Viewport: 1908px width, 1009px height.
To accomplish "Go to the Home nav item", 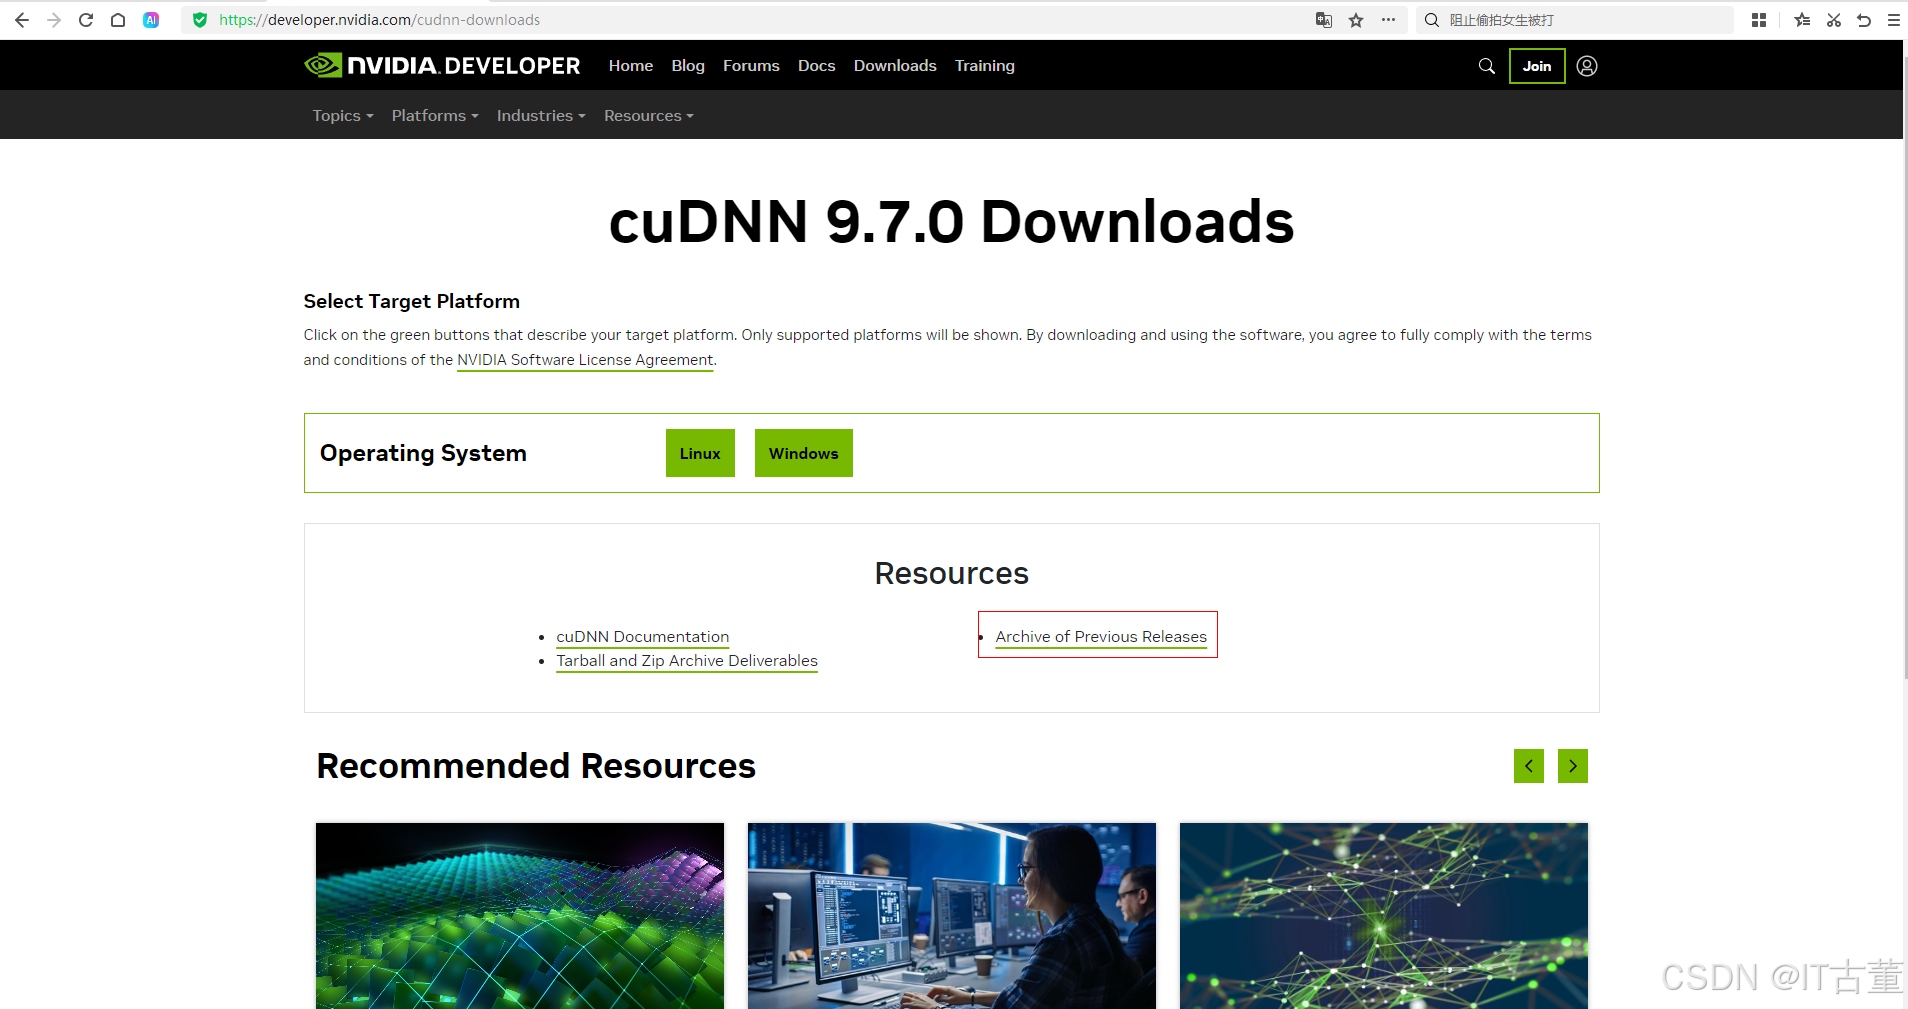I will pyautogui.click(x=631, y=66).
